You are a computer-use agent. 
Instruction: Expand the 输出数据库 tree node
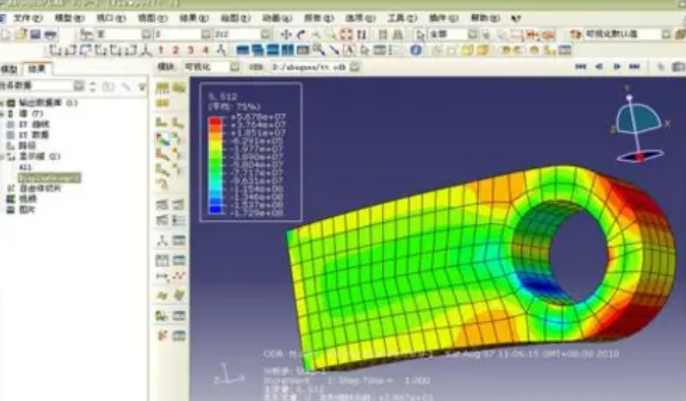pyautogui.click(x=7, y=104)
